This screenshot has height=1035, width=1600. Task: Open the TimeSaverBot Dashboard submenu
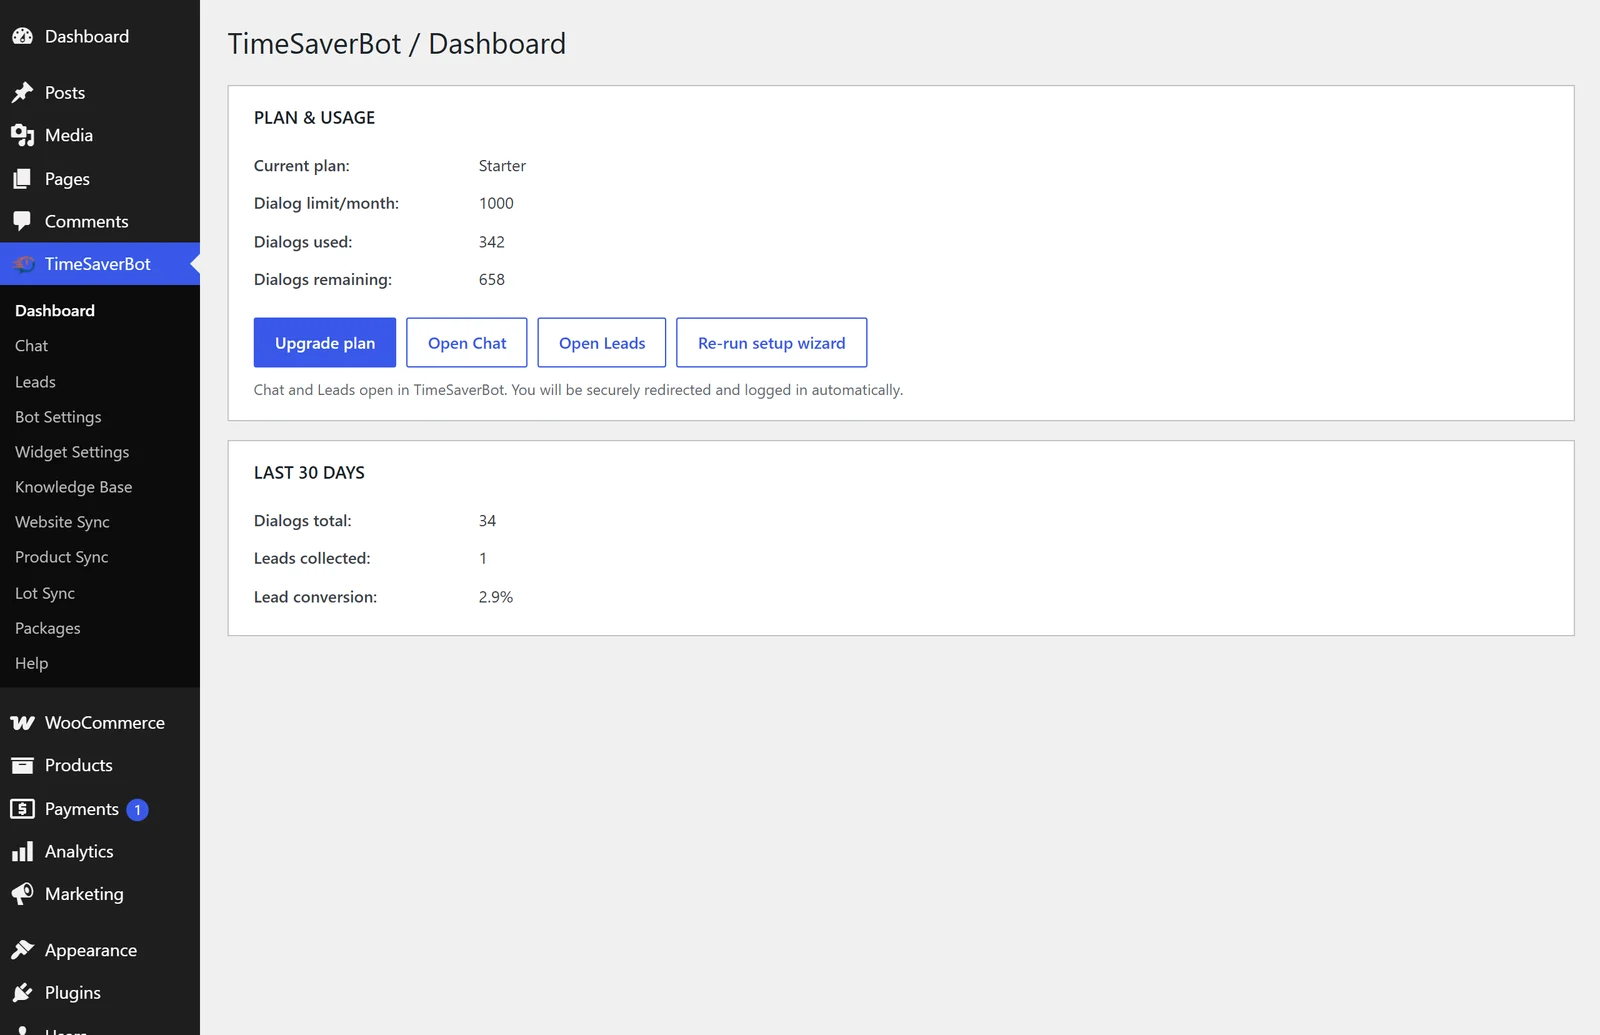55,310
